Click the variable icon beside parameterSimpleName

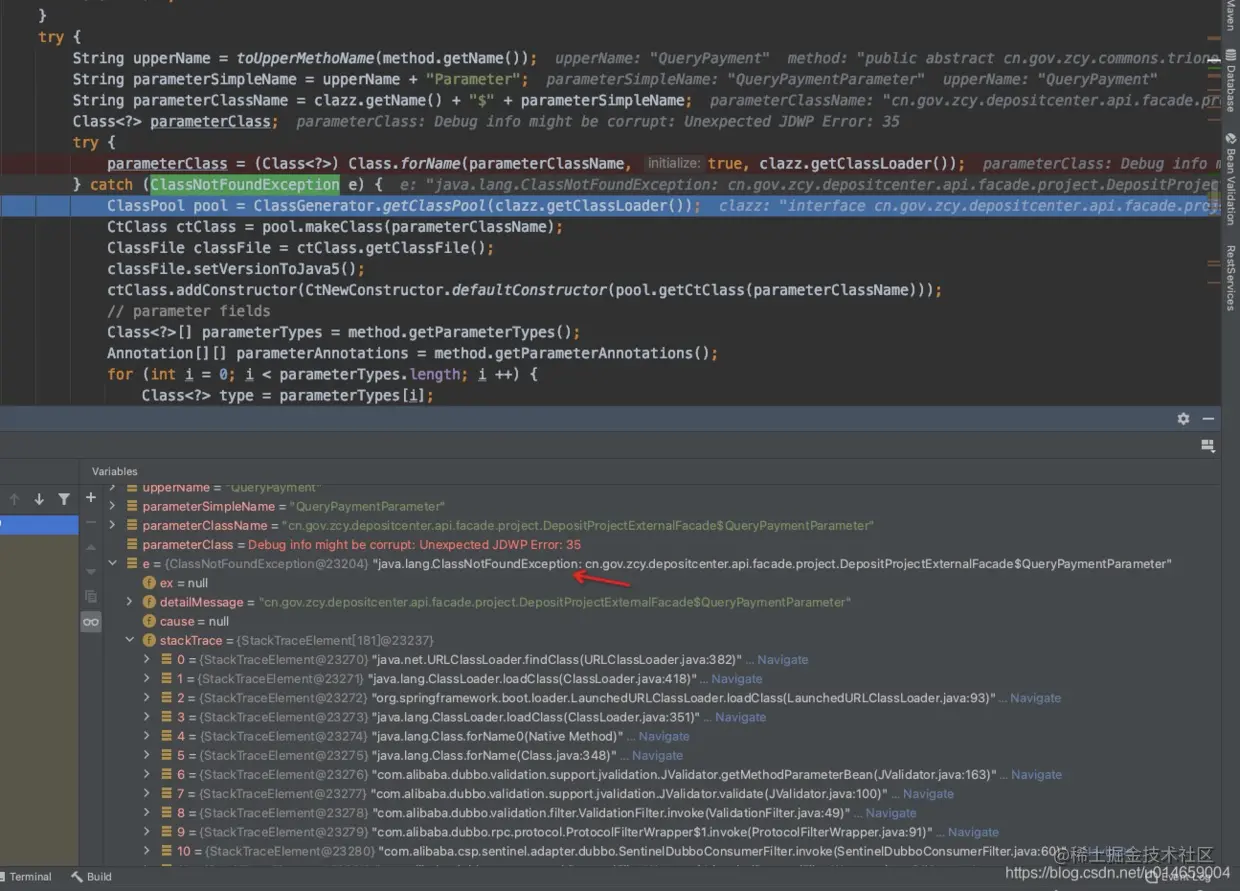[132, 507]
